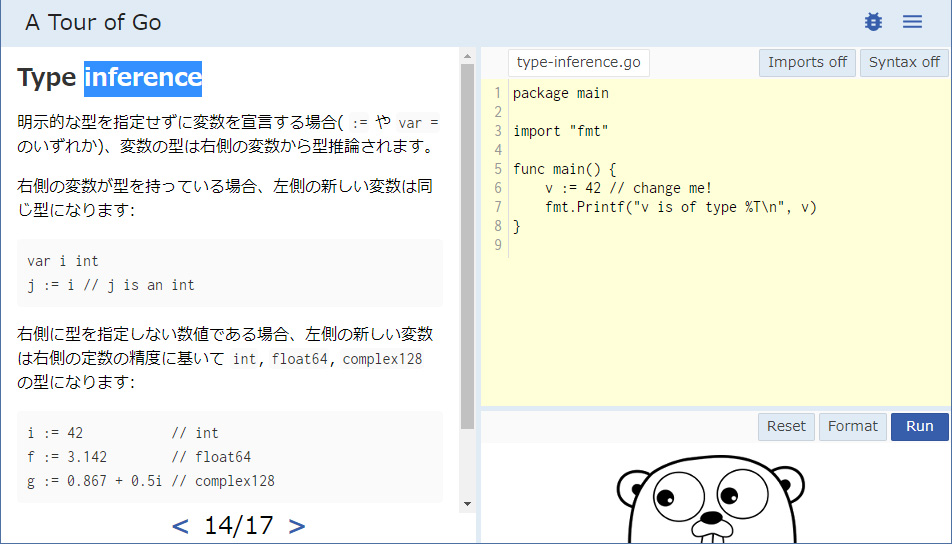
Task: Click example line 'g := 0.867 + 0.5i'
Action: pos(95,481)
